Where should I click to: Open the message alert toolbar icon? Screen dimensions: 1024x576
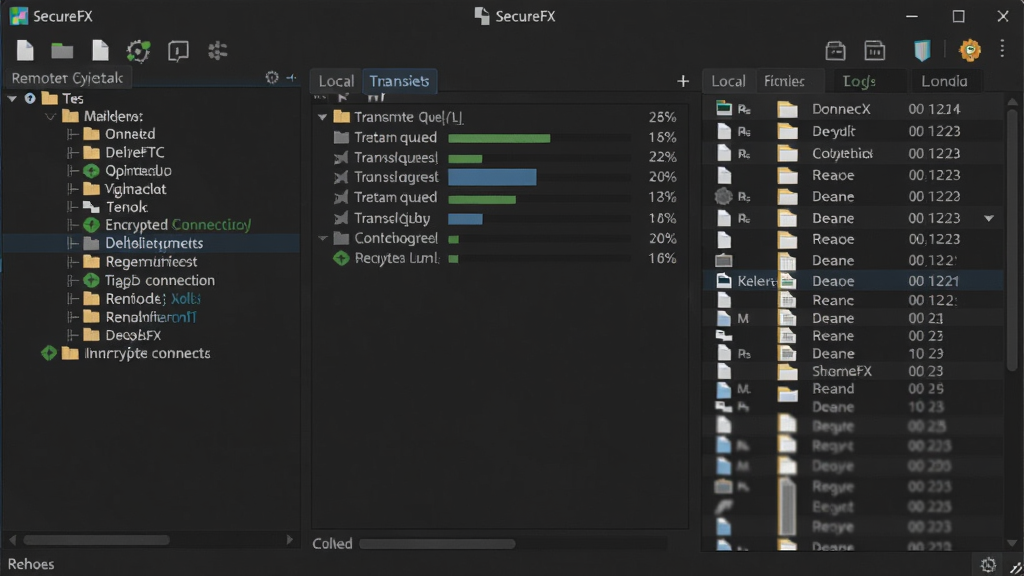pos(178,51)
